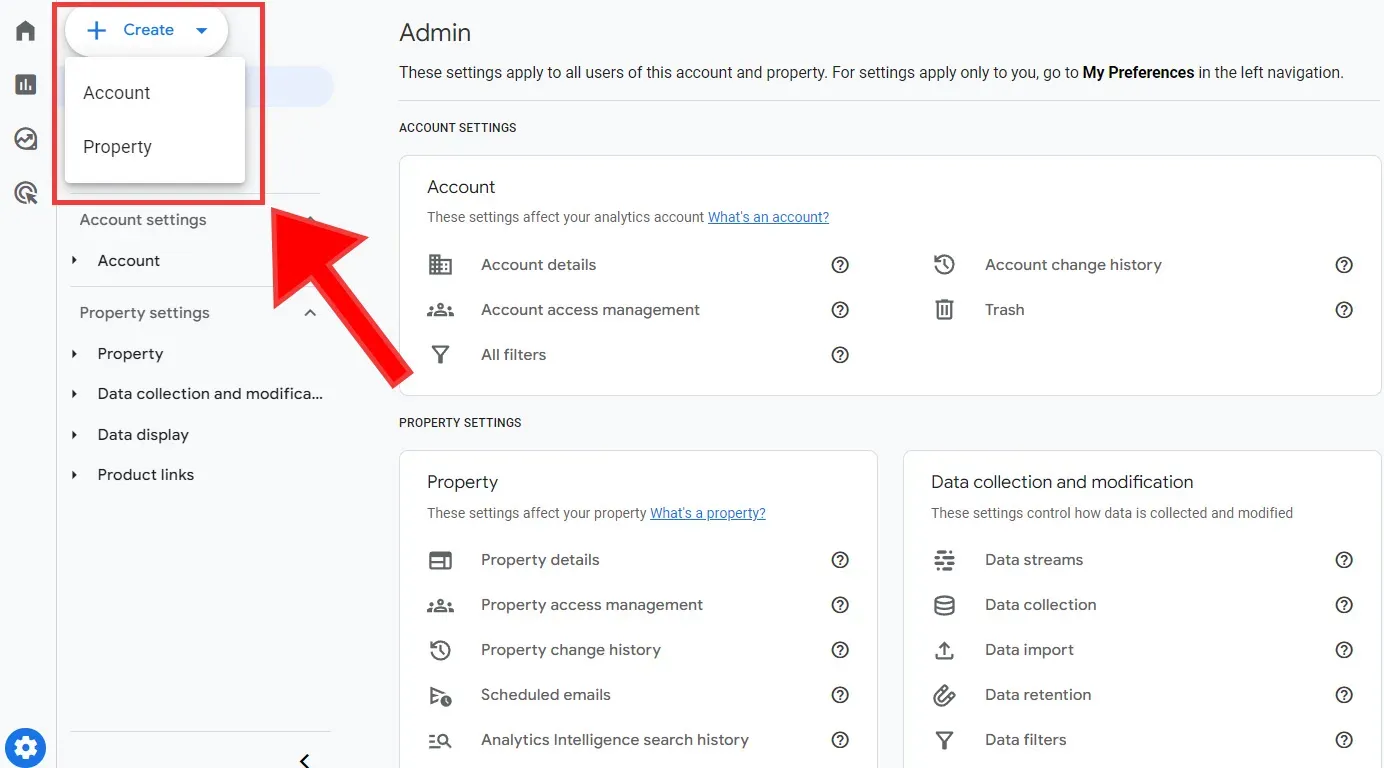This screenshot has width=1384, height=768.
Task: Open the Trash setting
Action: click(x=1004, y=310)
